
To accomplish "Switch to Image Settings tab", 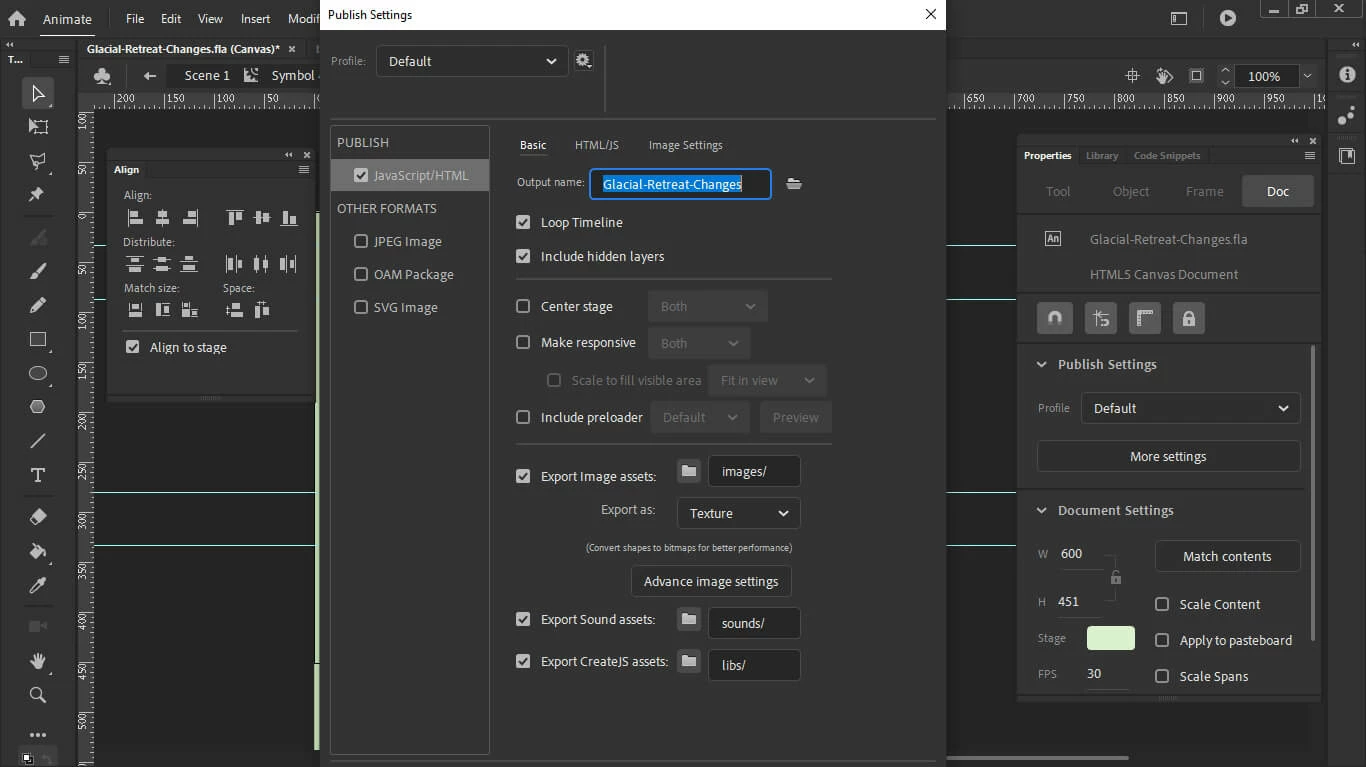I will (685, 145).
